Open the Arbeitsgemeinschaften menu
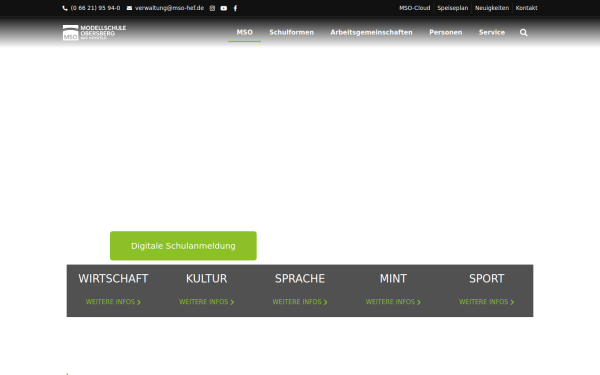 click(x=372, y=33)
